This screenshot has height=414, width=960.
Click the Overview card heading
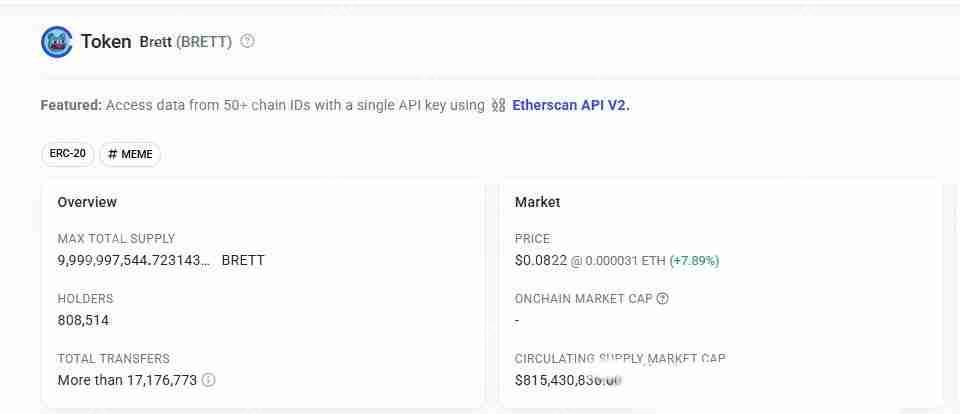(87, 202)
